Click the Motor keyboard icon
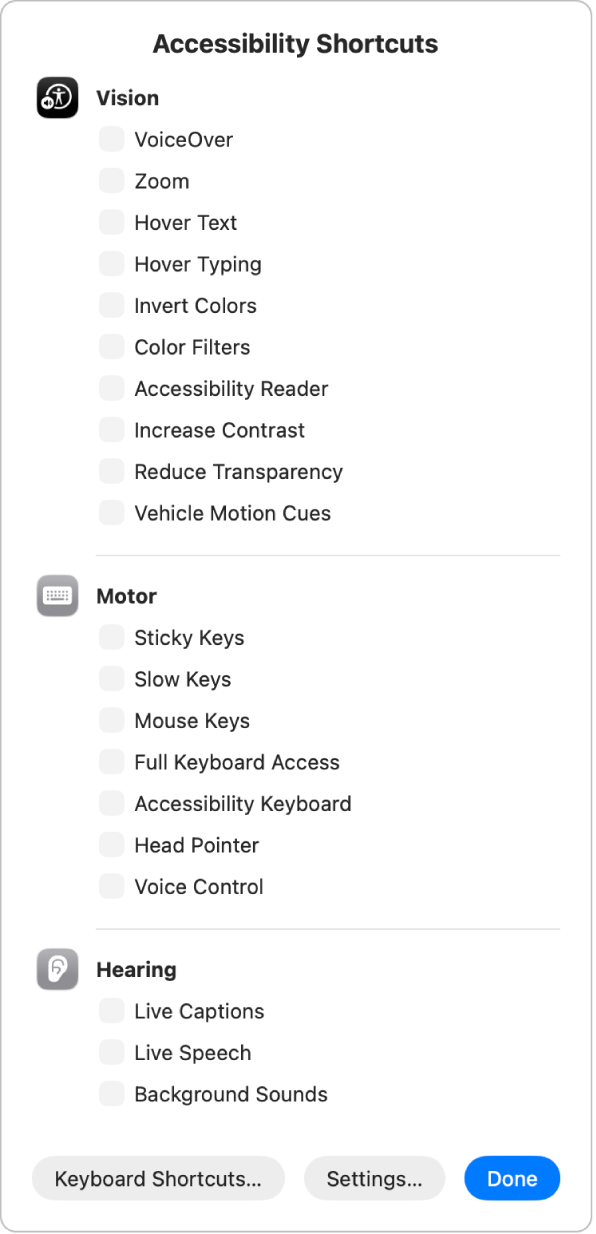The height and width of the screenshot is (1234, 596). (57, 595)
